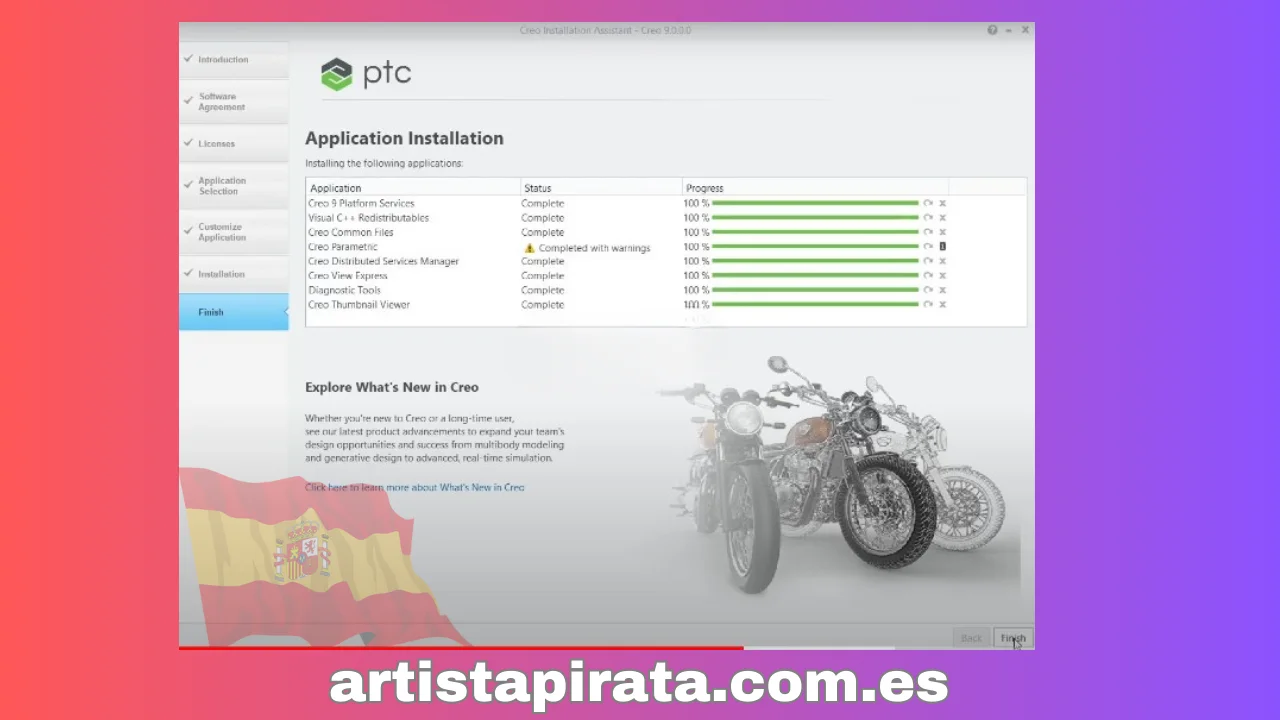This screenshot has height=720, width=1280.
Task: Open link to learn What's New in Creo
Action: point(415,488)
